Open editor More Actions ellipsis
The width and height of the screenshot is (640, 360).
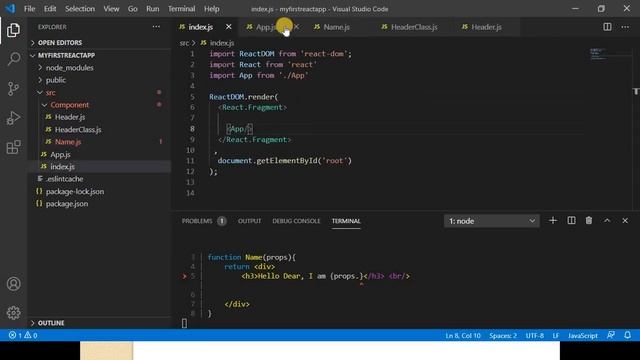coord(625,27)
